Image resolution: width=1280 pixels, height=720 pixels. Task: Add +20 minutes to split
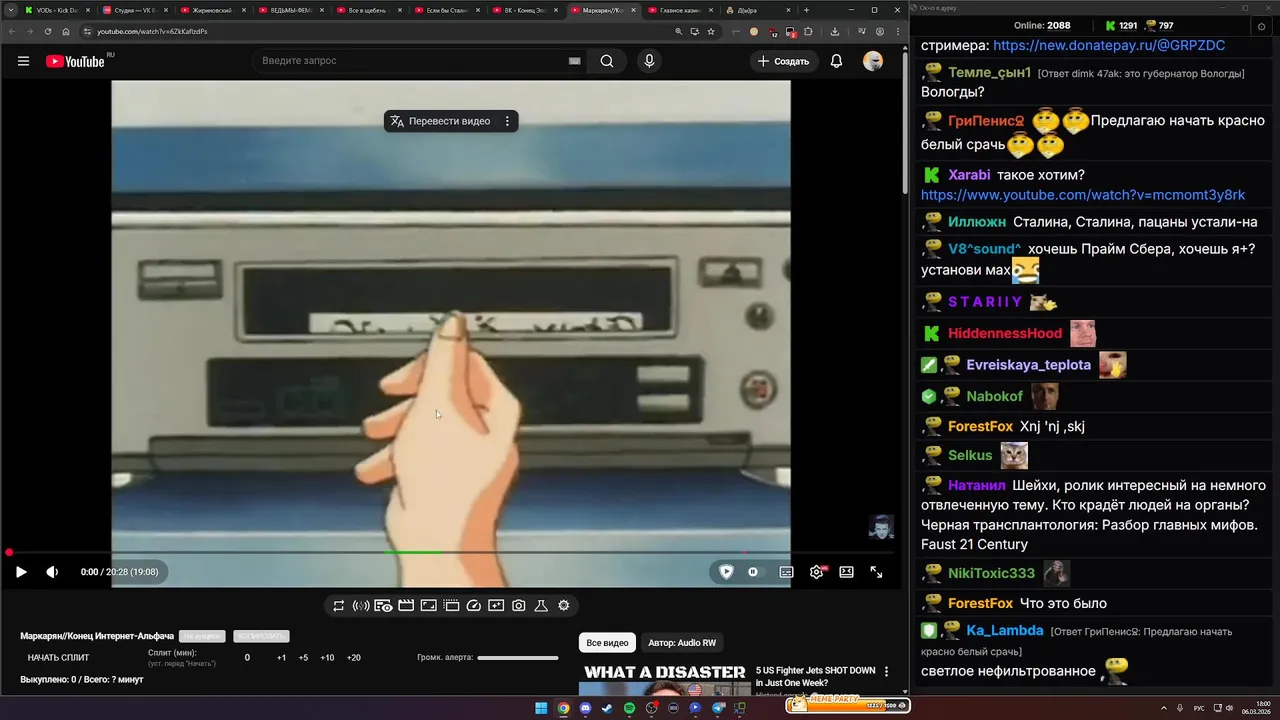(x=353, y=658)
